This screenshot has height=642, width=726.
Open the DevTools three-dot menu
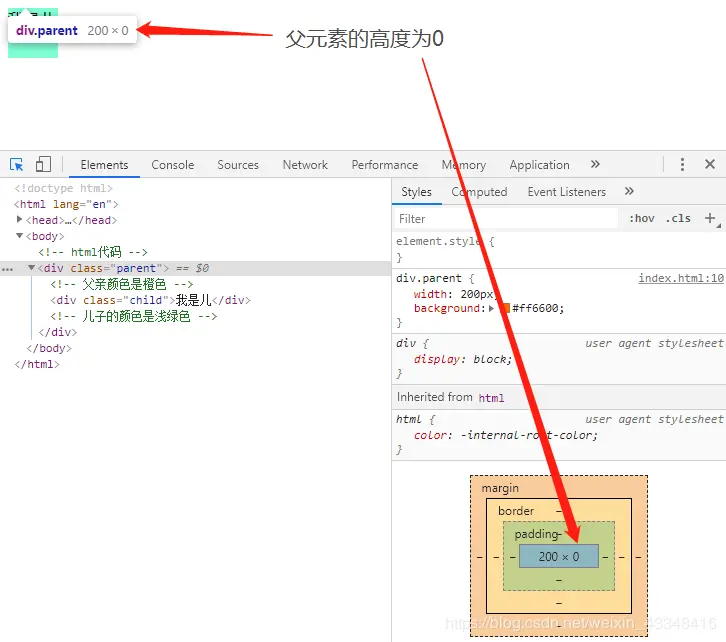coord(682,164)
